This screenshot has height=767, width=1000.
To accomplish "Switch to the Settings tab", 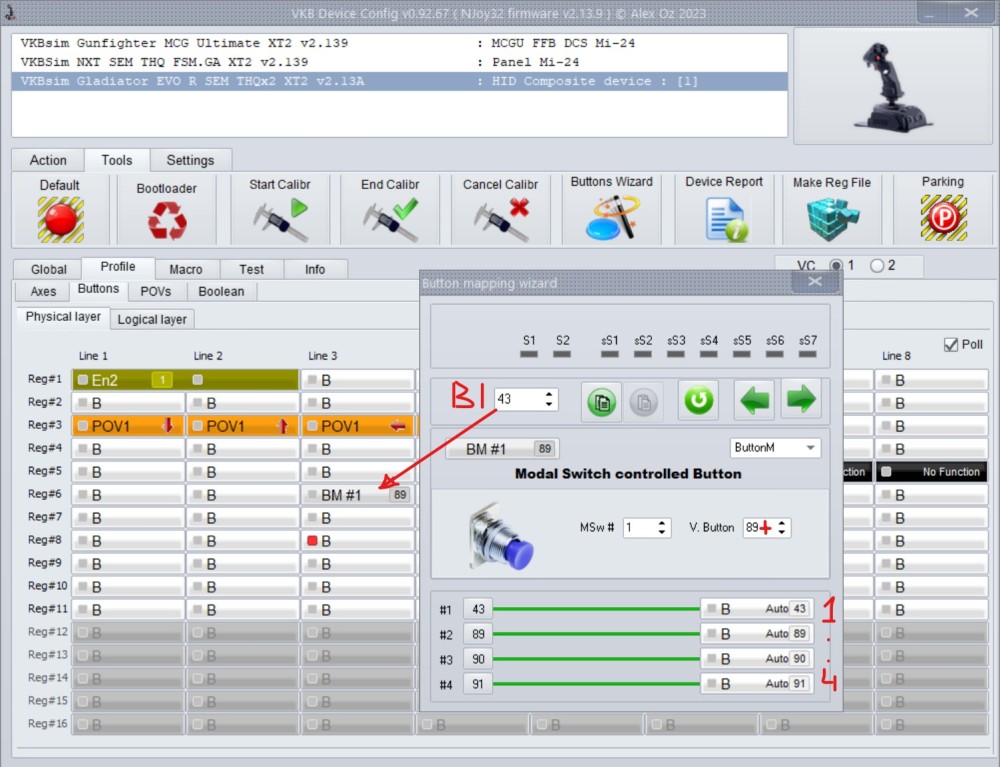I will [x=190, y=160].
